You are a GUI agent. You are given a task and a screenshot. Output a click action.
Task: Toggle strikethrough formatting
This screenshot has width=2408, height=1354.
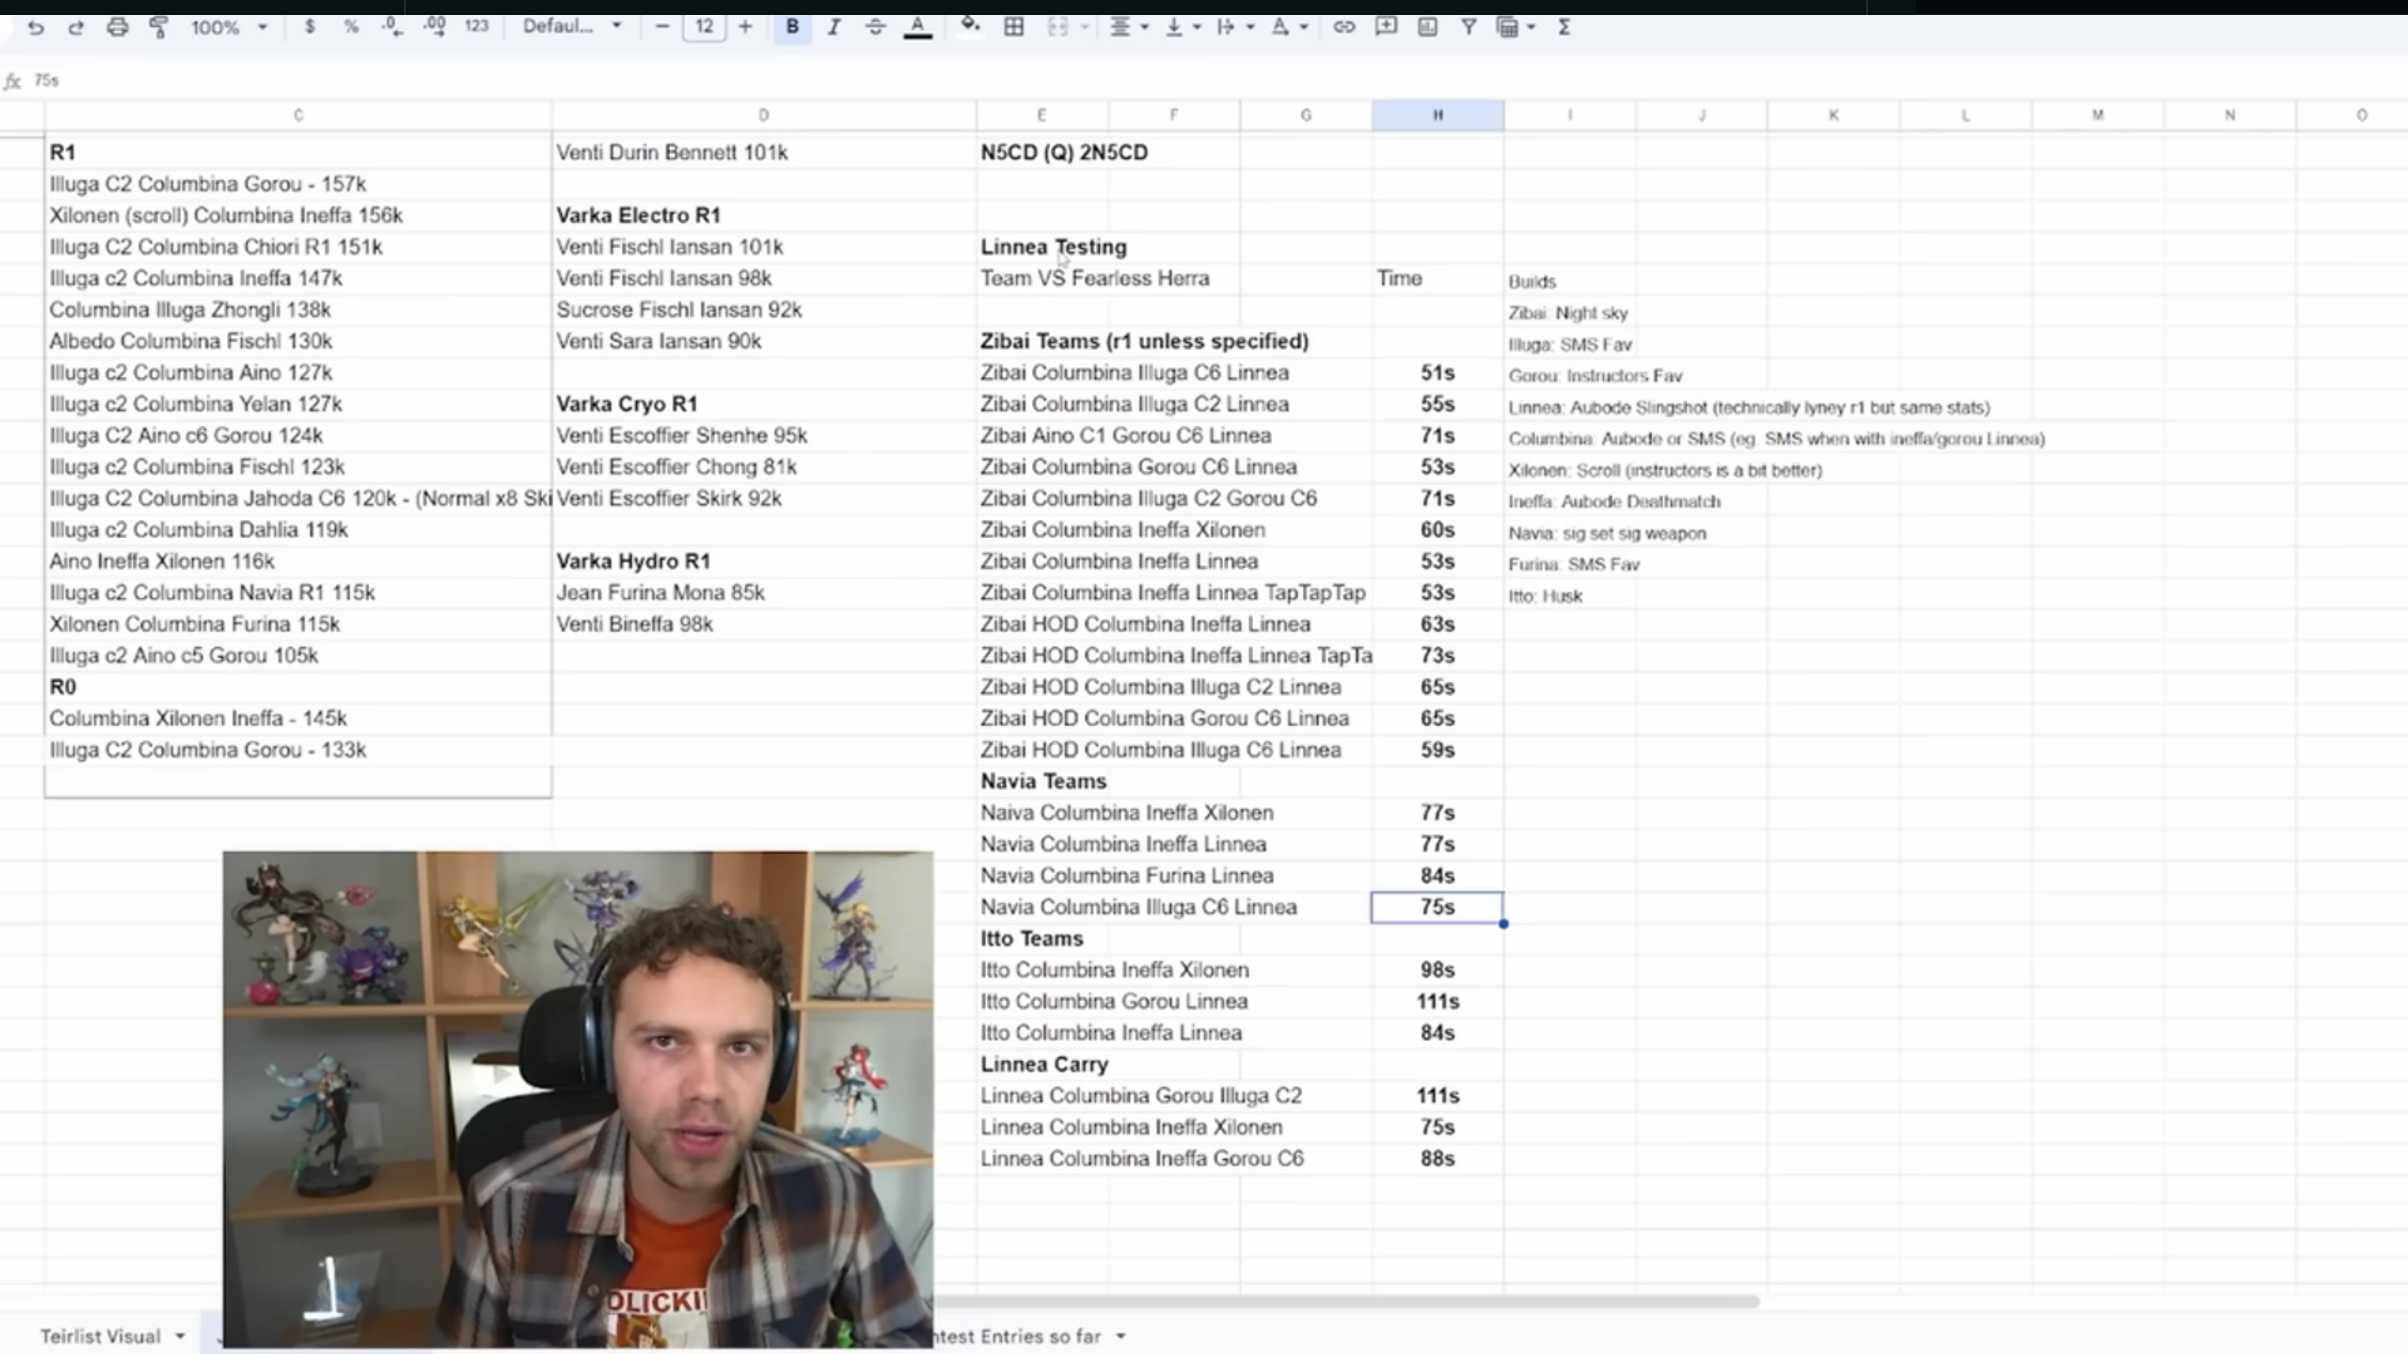[x=875, y=27]
